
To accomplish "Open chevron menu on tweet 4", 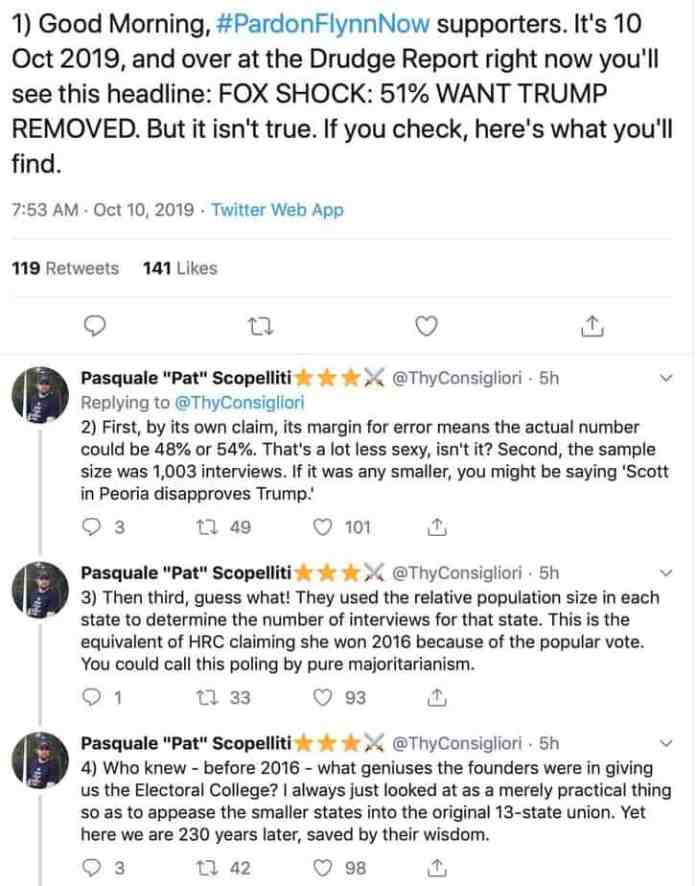I will coord(667,742).
